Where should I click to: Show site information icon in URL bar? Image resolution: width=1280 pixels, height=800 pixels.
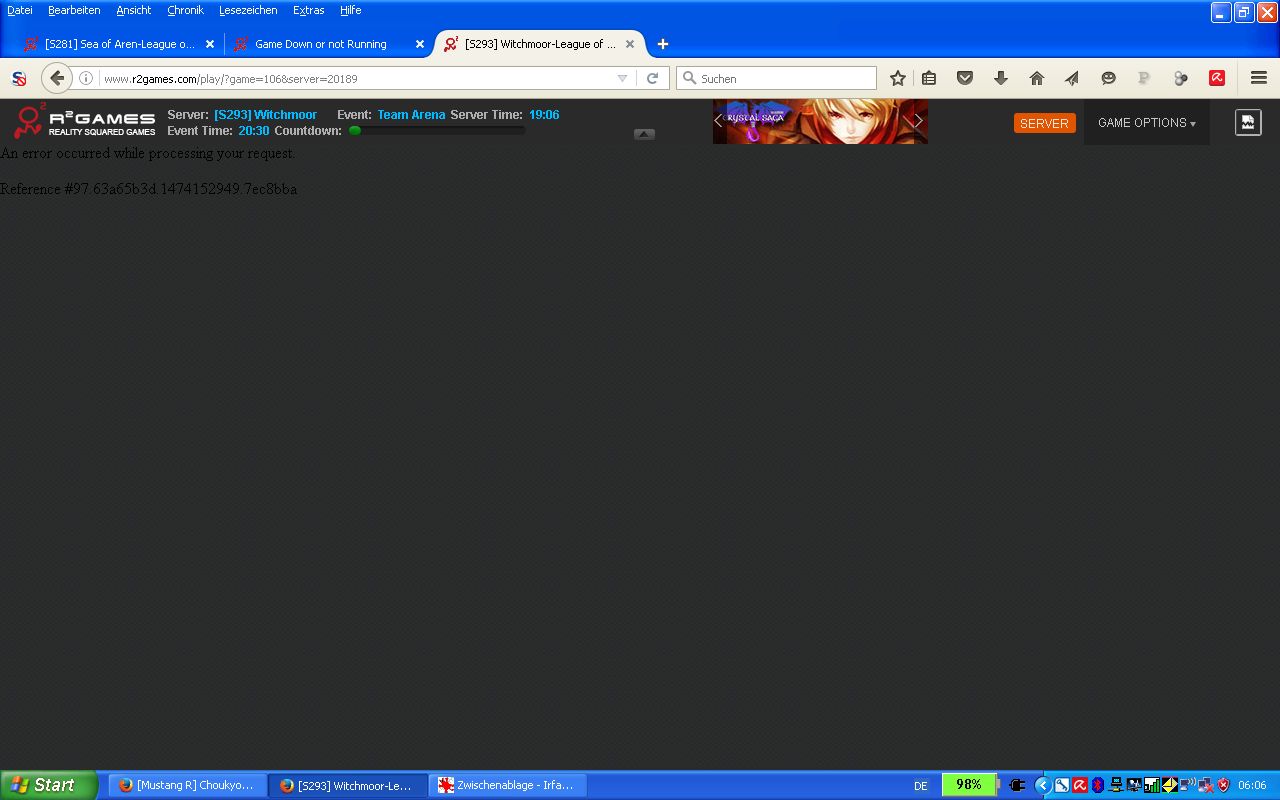(86, 78)
